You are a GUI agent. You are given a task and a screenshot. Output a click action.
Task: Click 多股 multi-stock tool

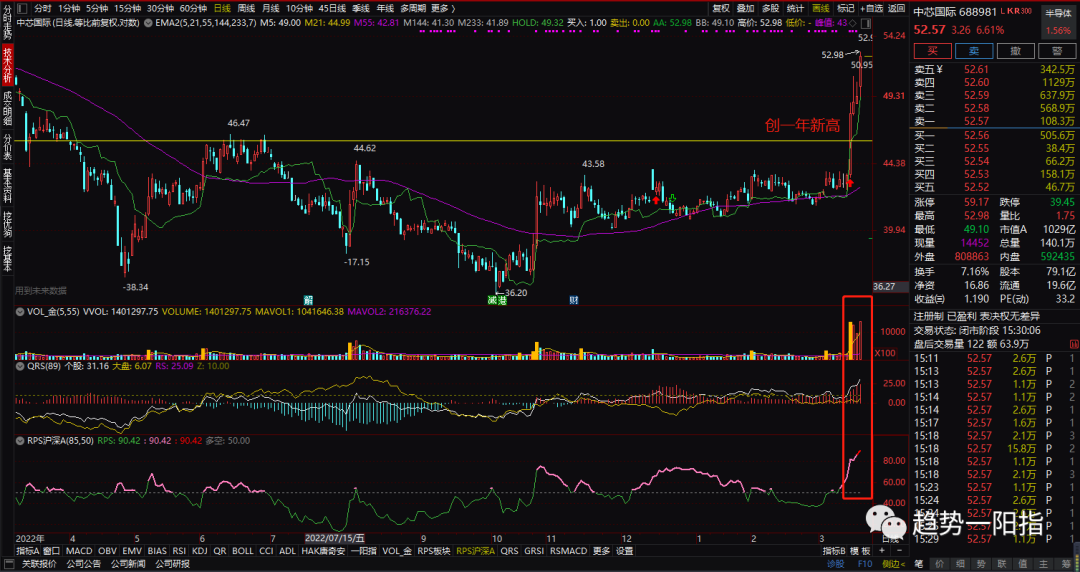click(770, 8)
